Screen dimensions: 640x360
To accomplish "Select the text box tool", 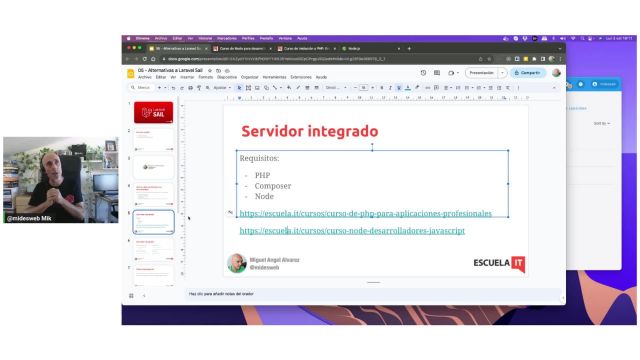I will [x=248, y=88].
